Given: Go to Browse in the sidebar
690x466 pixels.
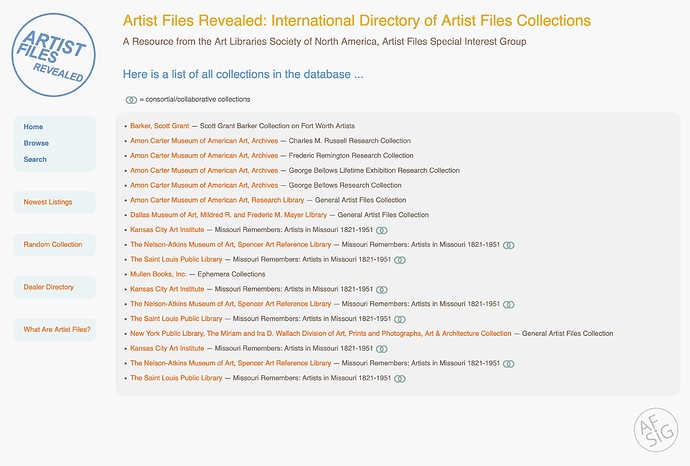Looking at the screenshot, I should pyautogui.click(x=36, y=143).
